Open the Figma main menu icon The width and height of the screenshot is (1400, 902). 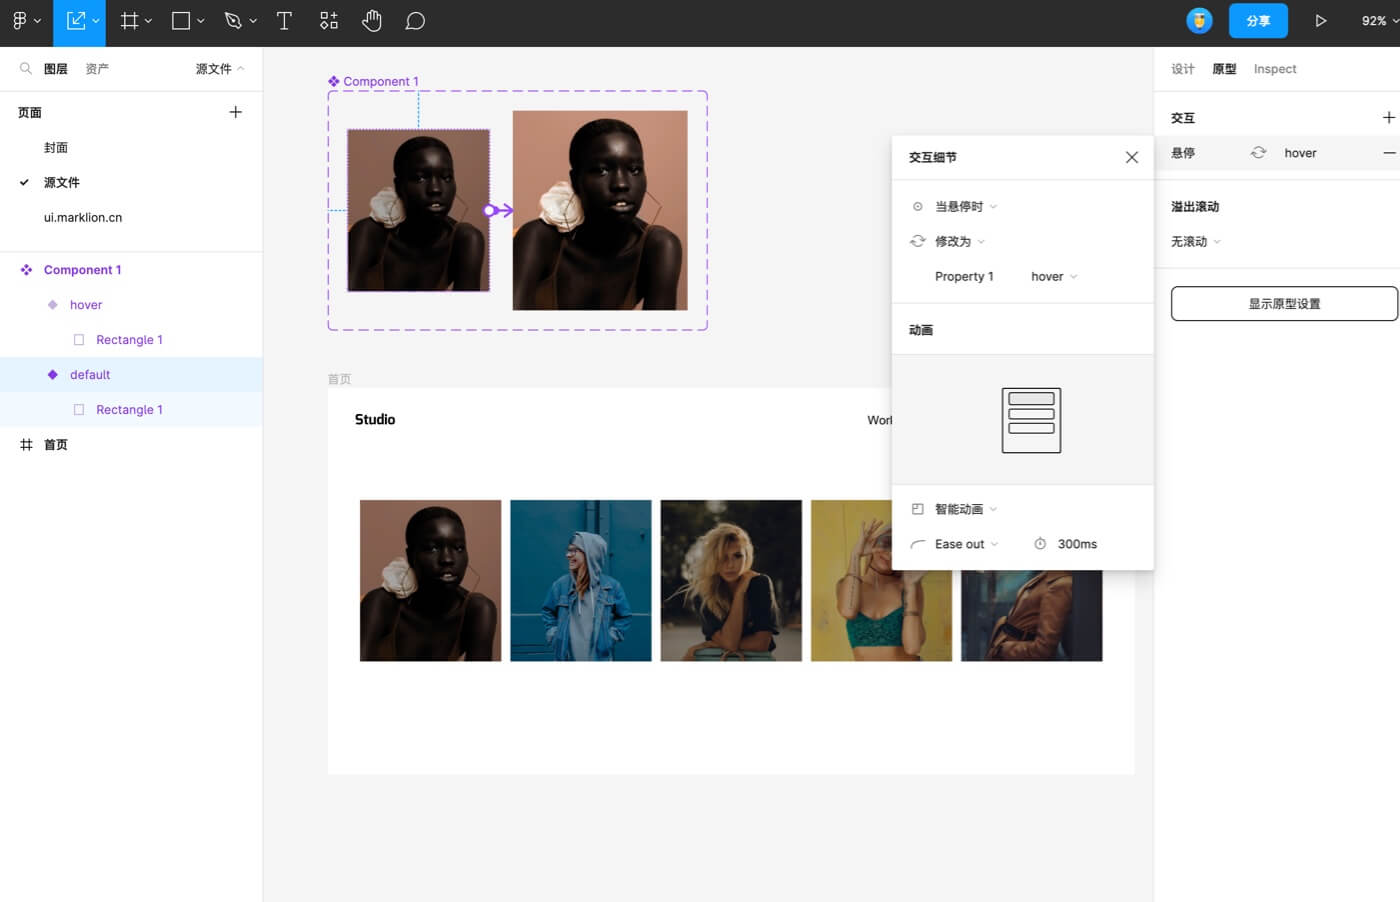pyautogui.click(x=19, y=21)
